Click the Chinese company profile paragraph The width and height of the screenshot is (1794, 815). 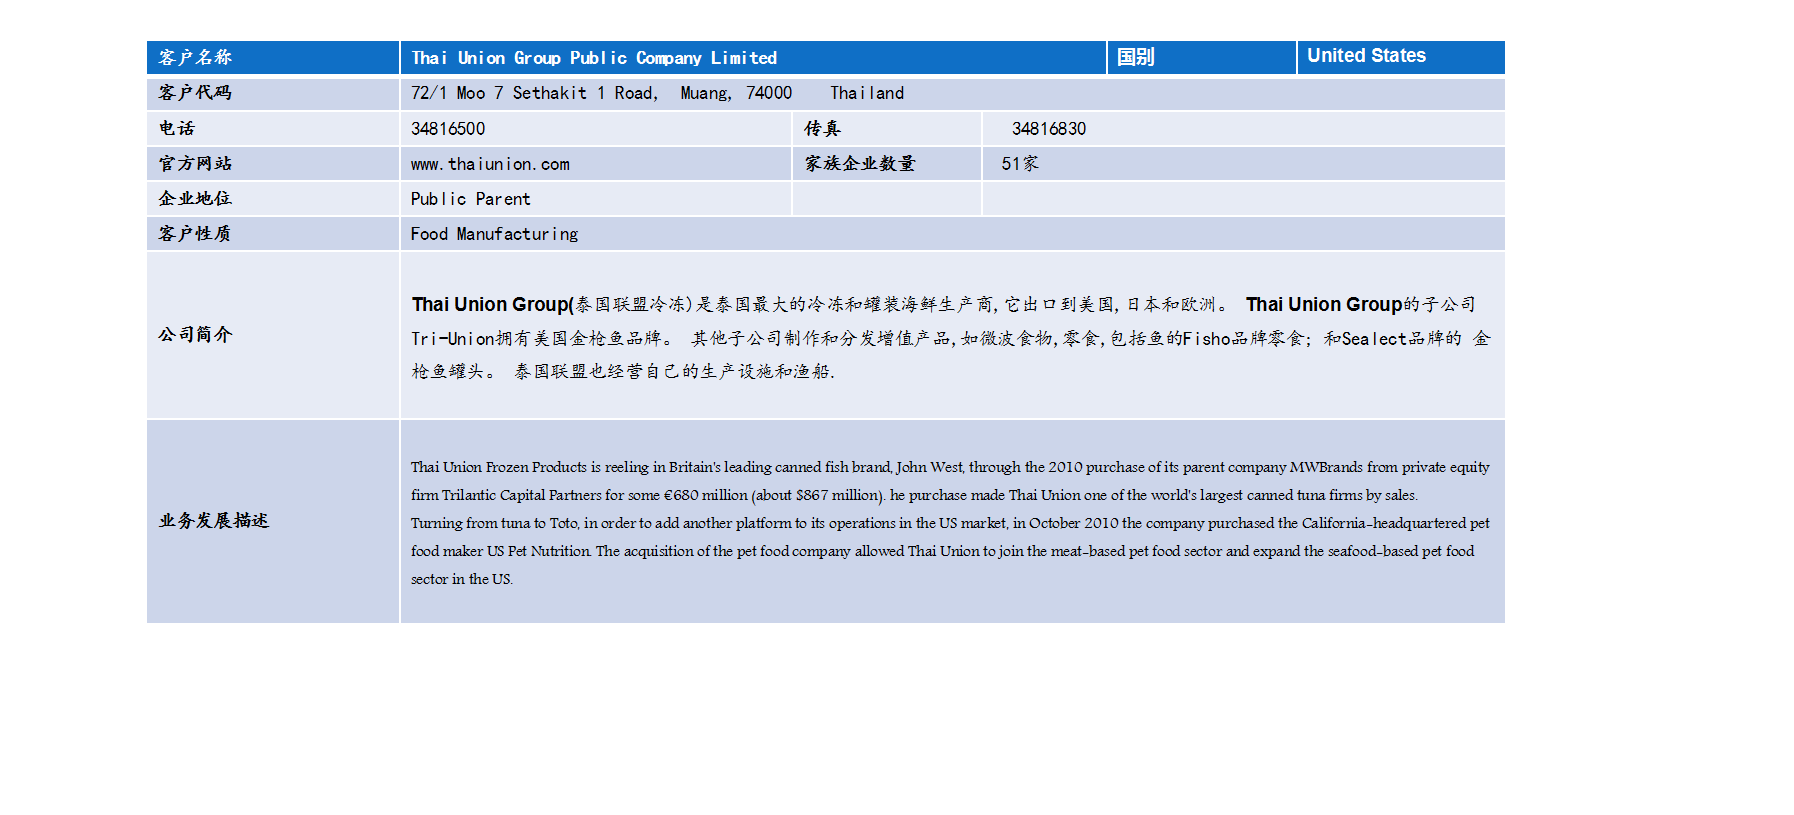(x=951, y=337)
